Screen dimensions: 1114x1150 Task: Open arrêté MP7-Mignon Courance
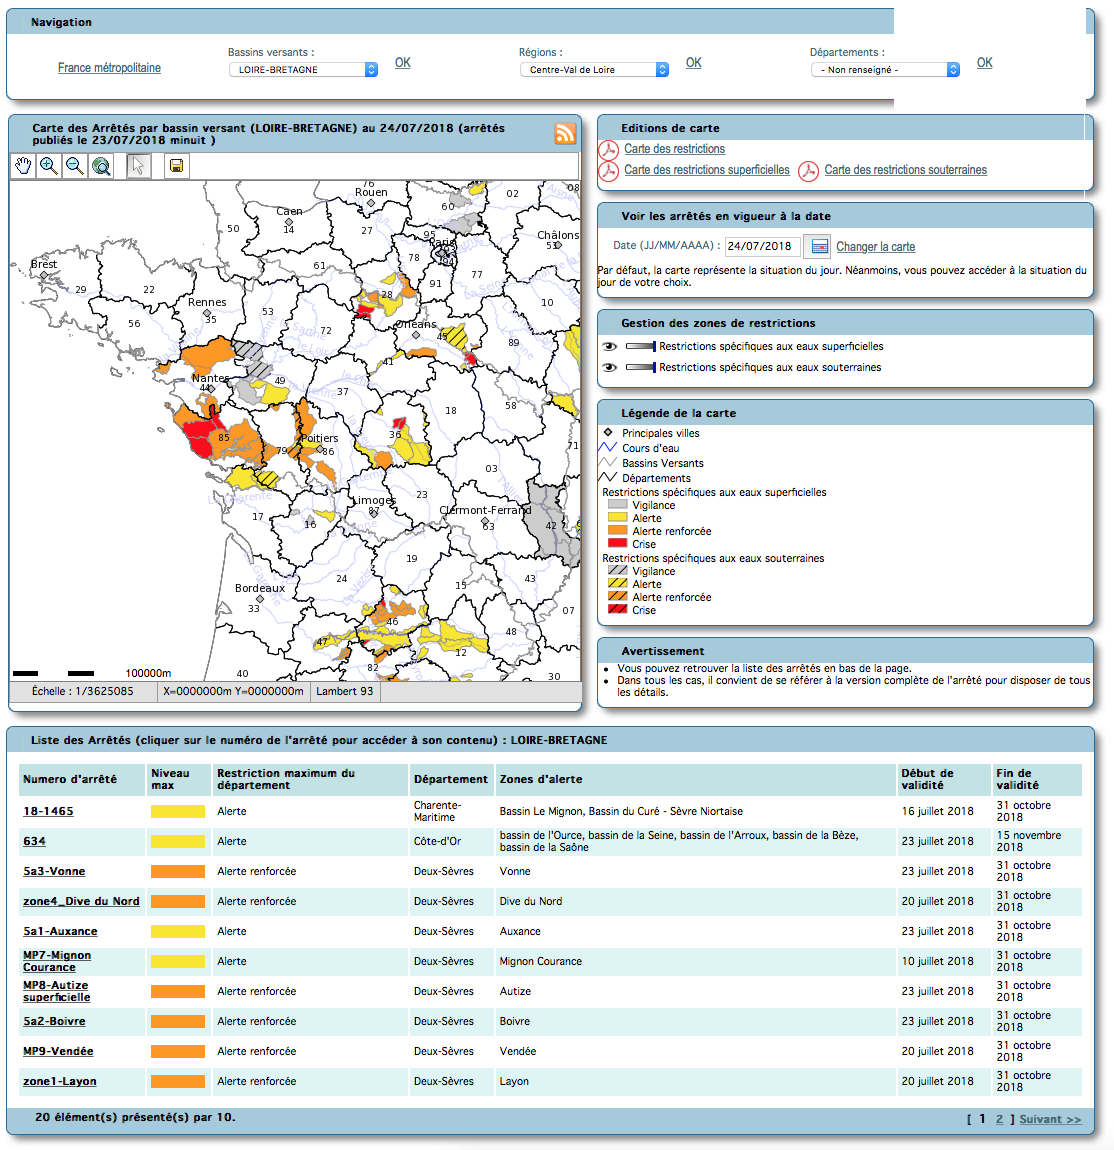[57, 962]
